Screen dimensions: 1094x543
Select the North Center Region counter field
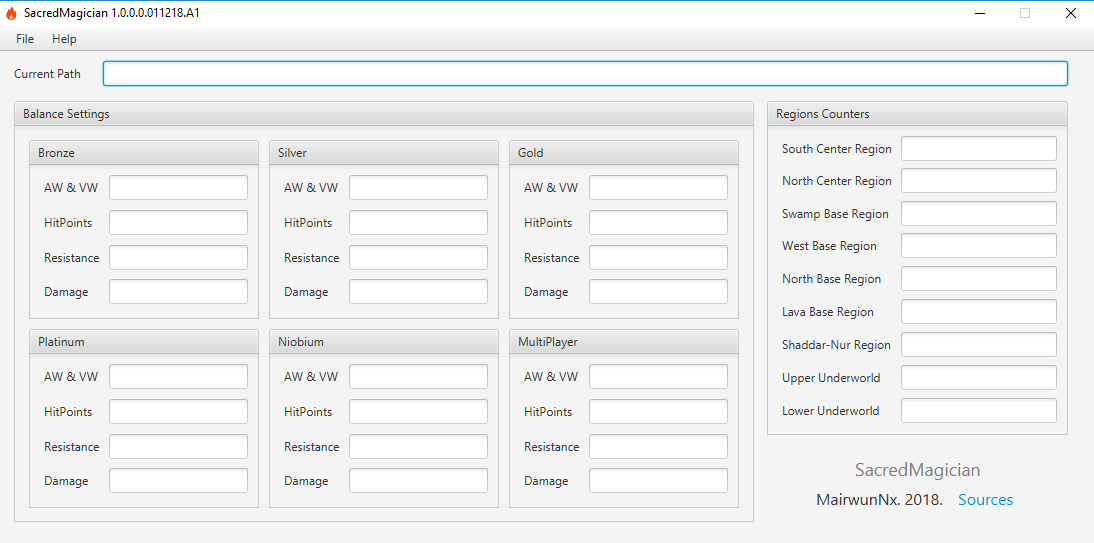click(x=979, y=181)
